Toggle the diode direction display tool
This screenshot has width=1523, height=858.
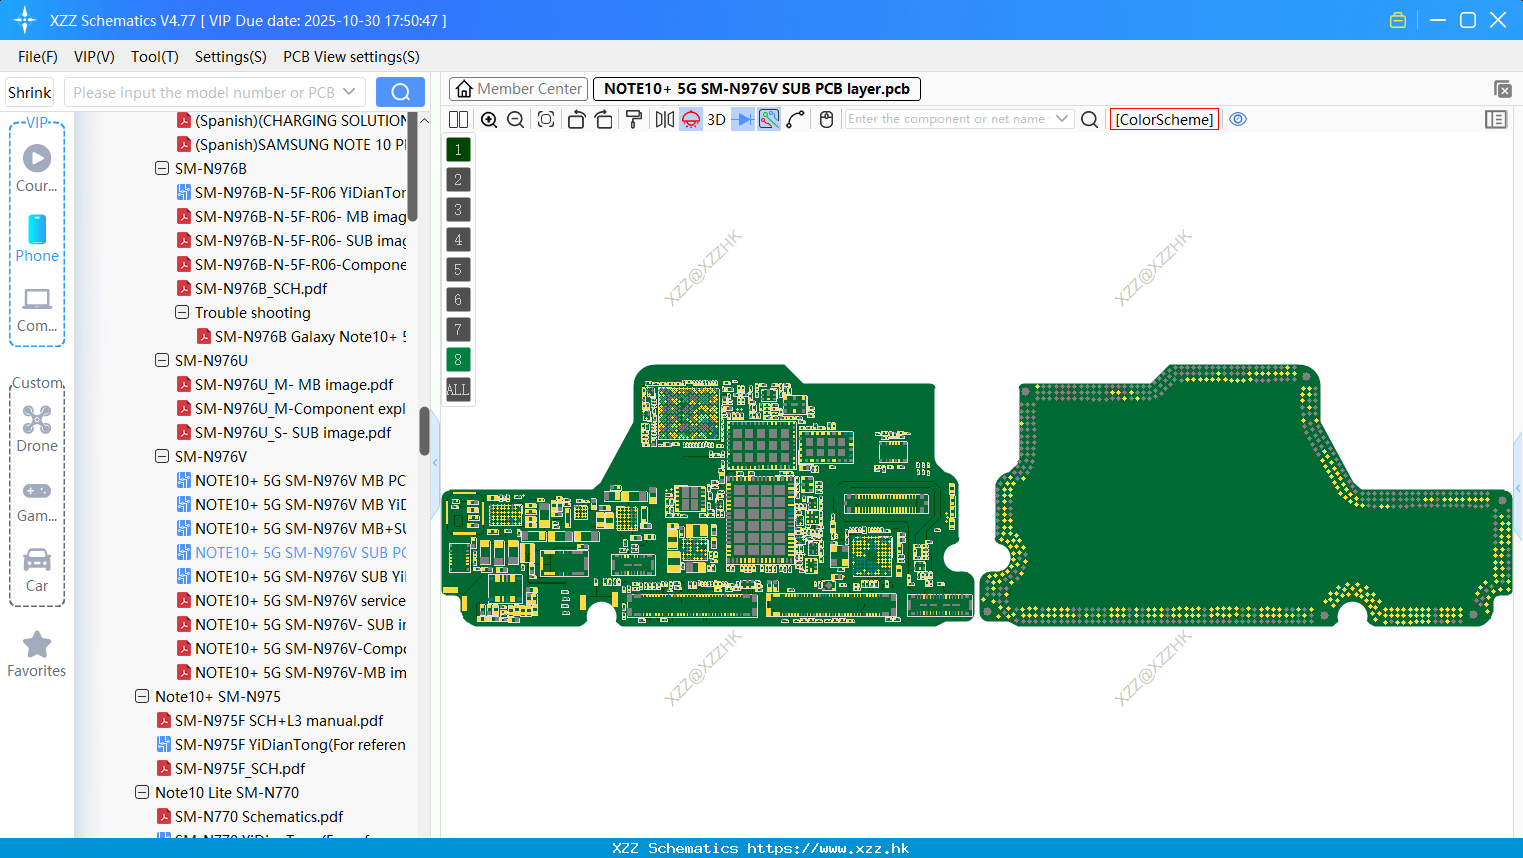pyautogui.click(x=743, y=119)
